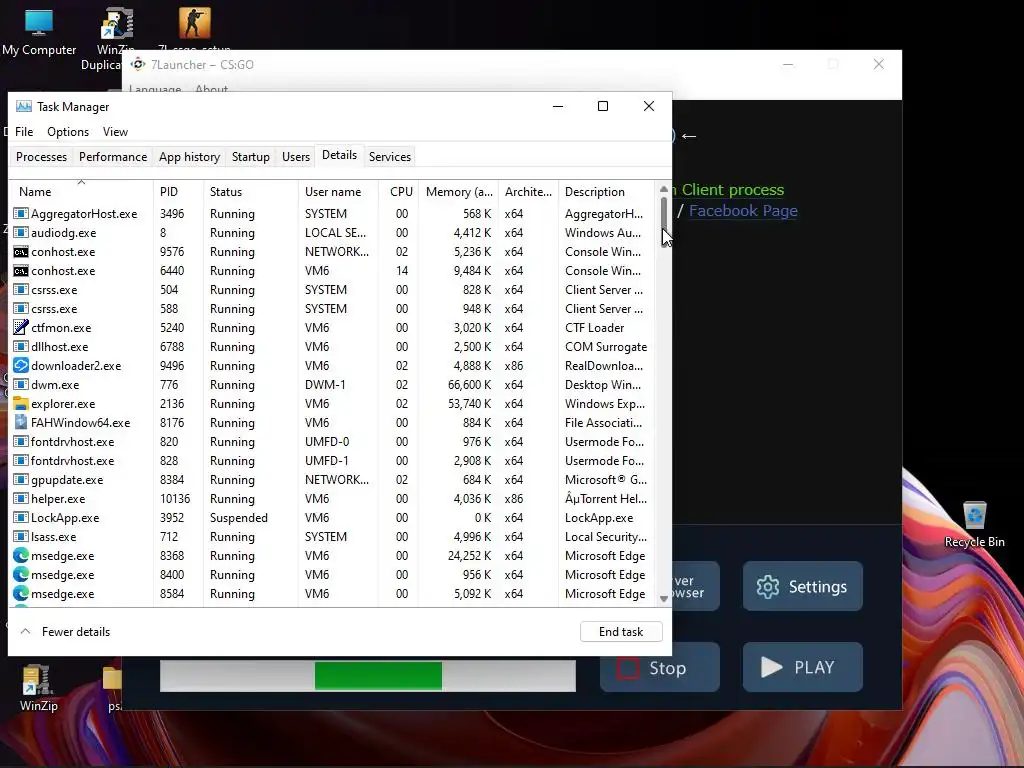This screenshot has height=768, width=1024.
Task: Click the Suspended status of LockApp.exe
Action: (x=238, y=517)
